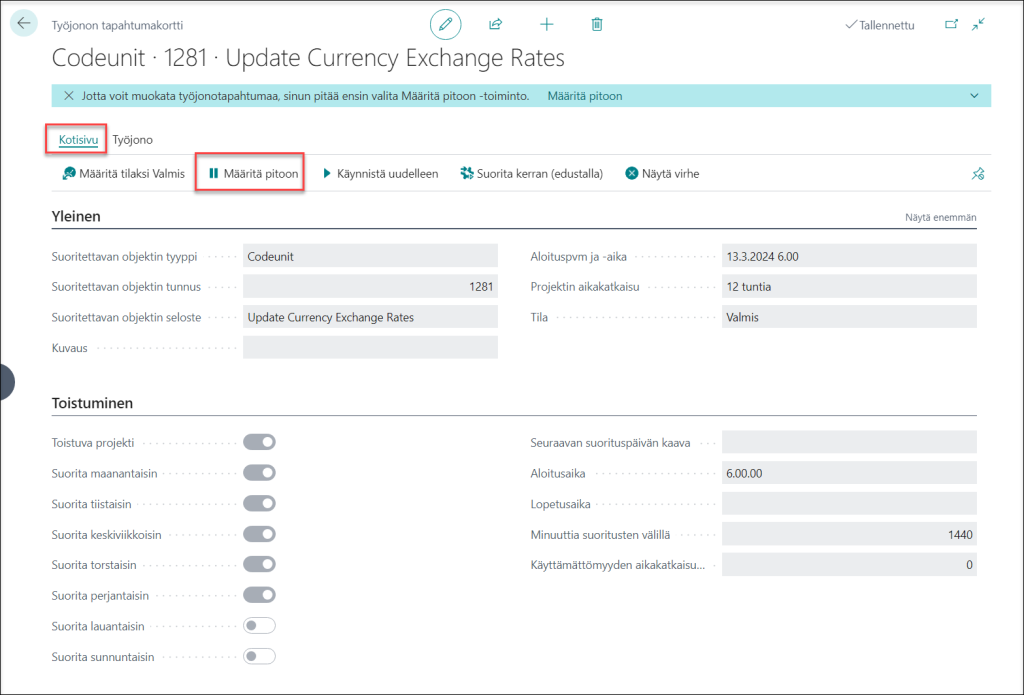This screenshot has width=1024, height=695.
Task: Toggle Suorita lauantaisin switch
Action: [259, 626]
